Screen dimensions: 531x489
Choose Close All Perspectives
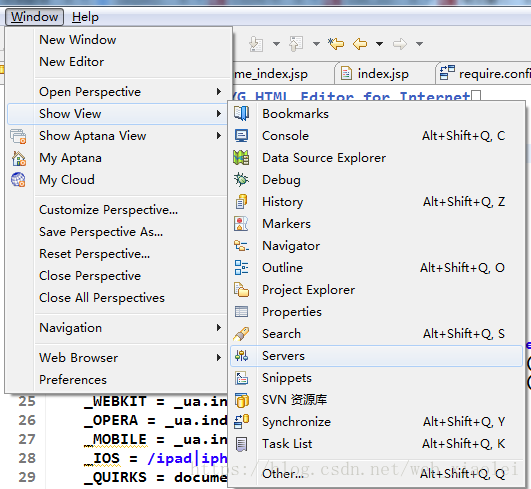pos(102,298)
